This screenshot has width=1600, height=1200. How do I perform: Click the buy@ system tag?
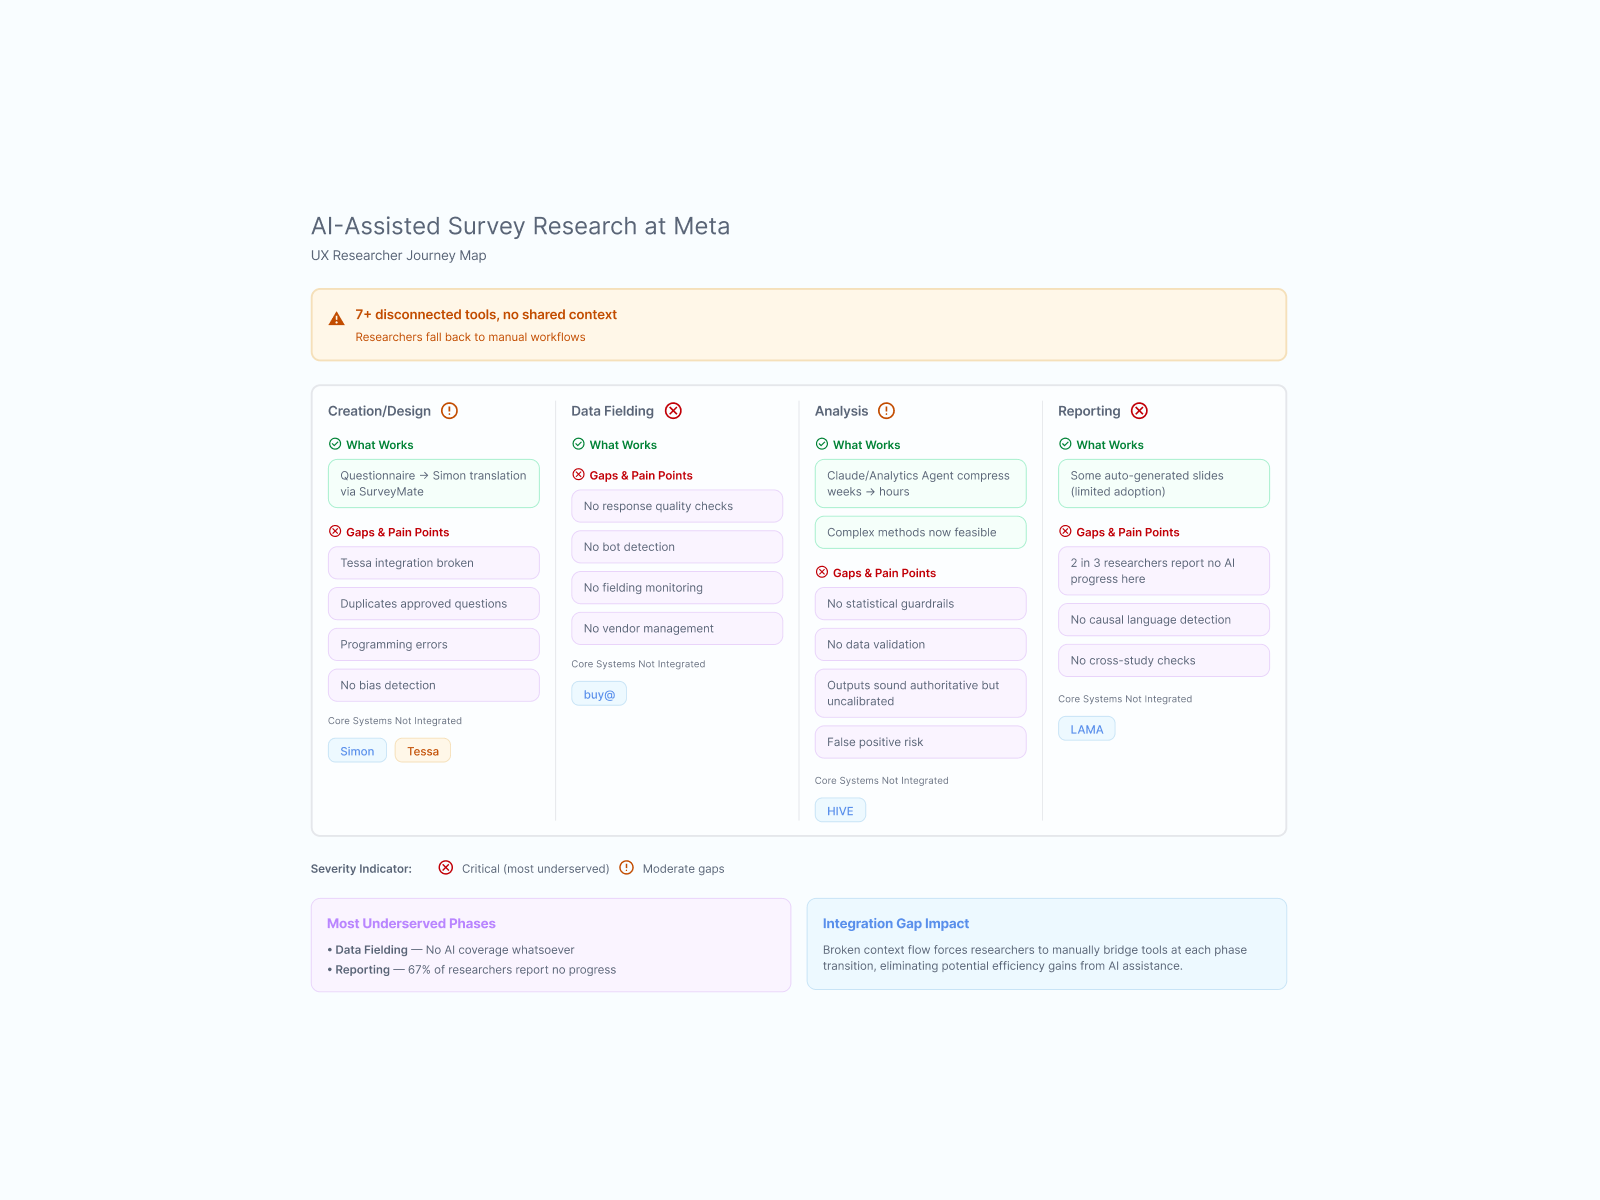point(599,694)
